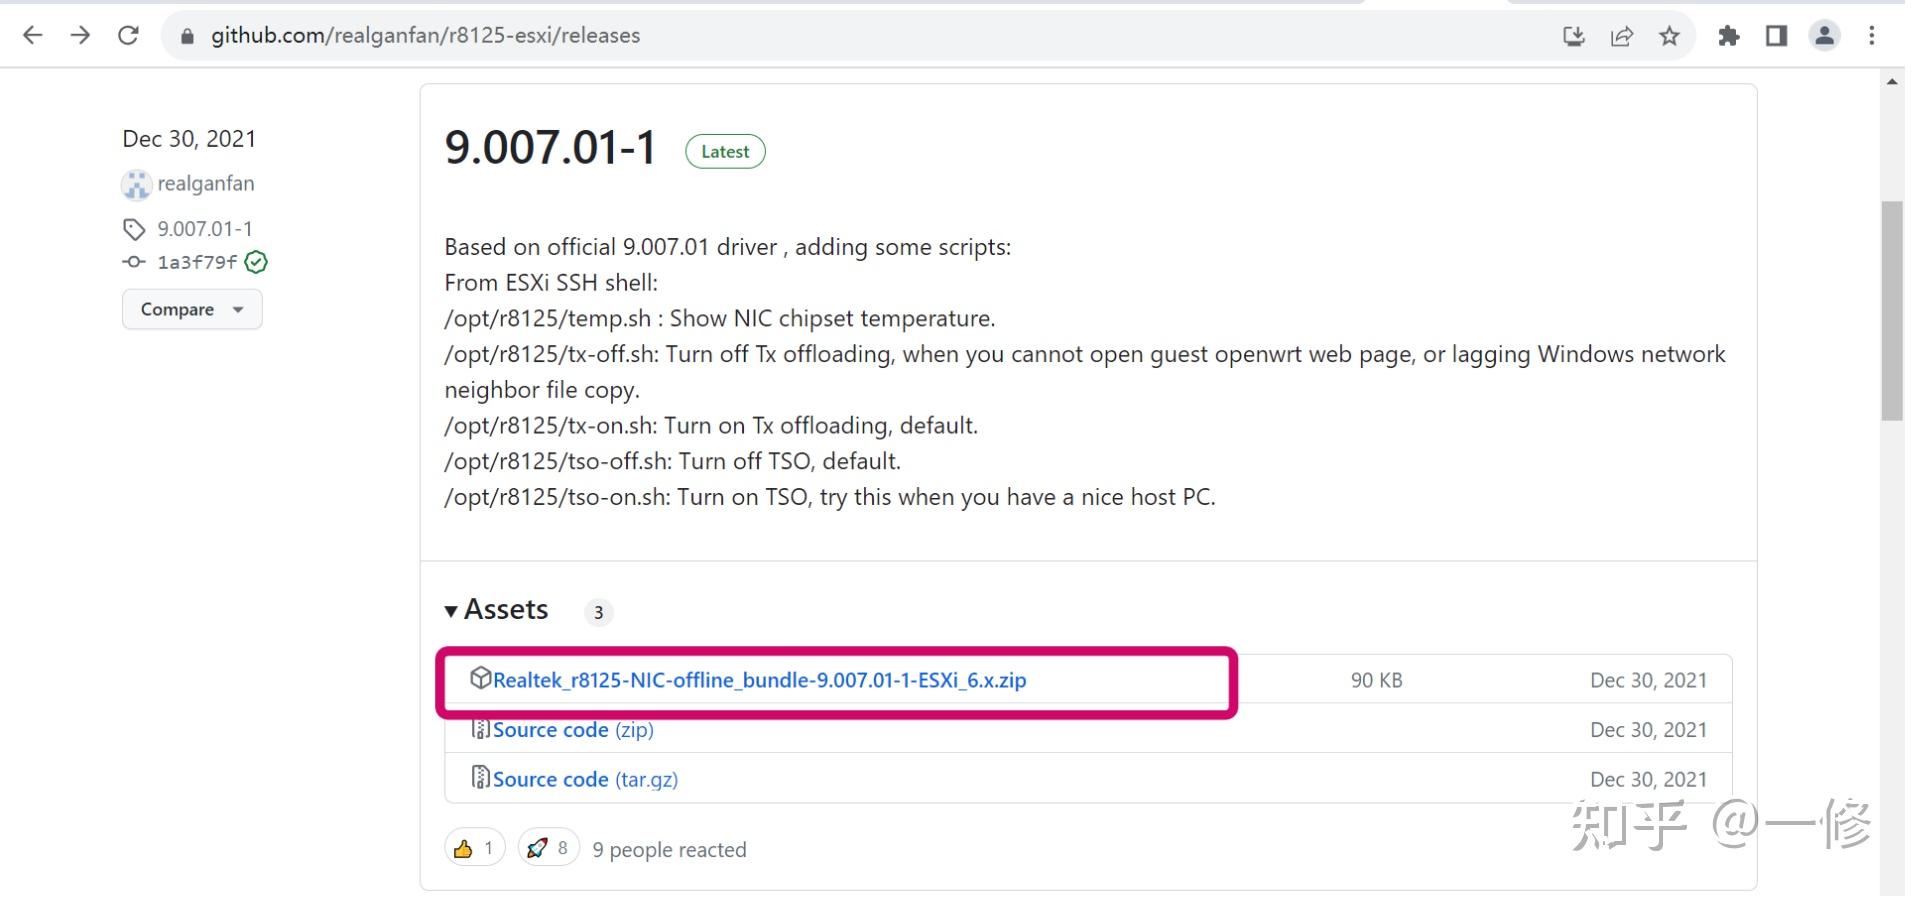Viewport: 1920px width, 902px height.
Task: Click the commit icon beside 1a3f79f
Action: (134, 262)
